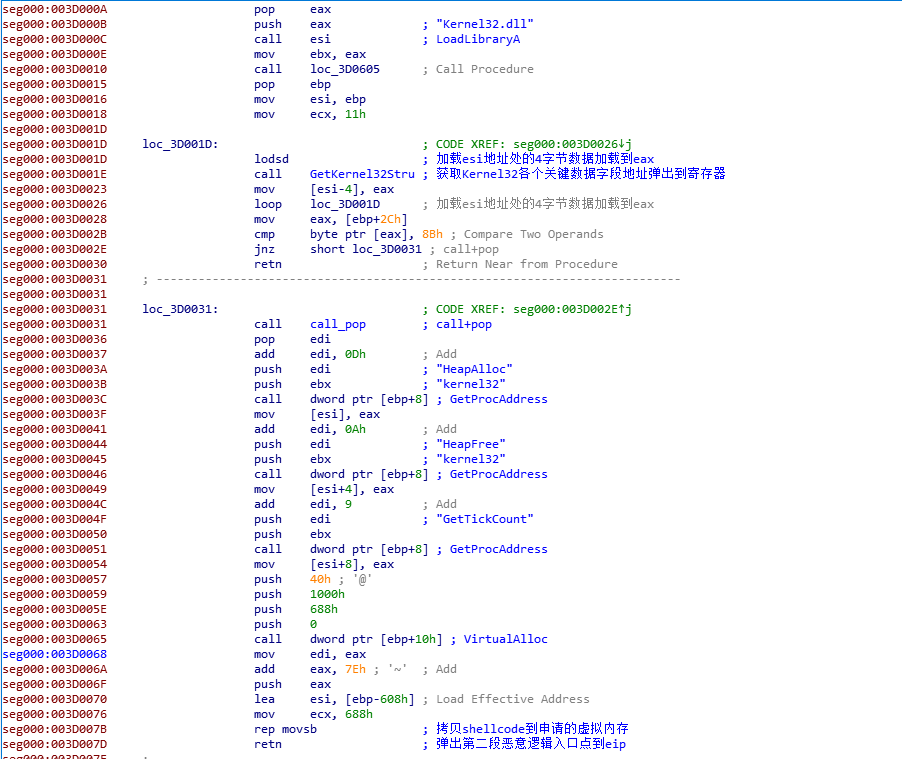
Task: Click the 40h value at 003D0057
Action: [320, 579]
